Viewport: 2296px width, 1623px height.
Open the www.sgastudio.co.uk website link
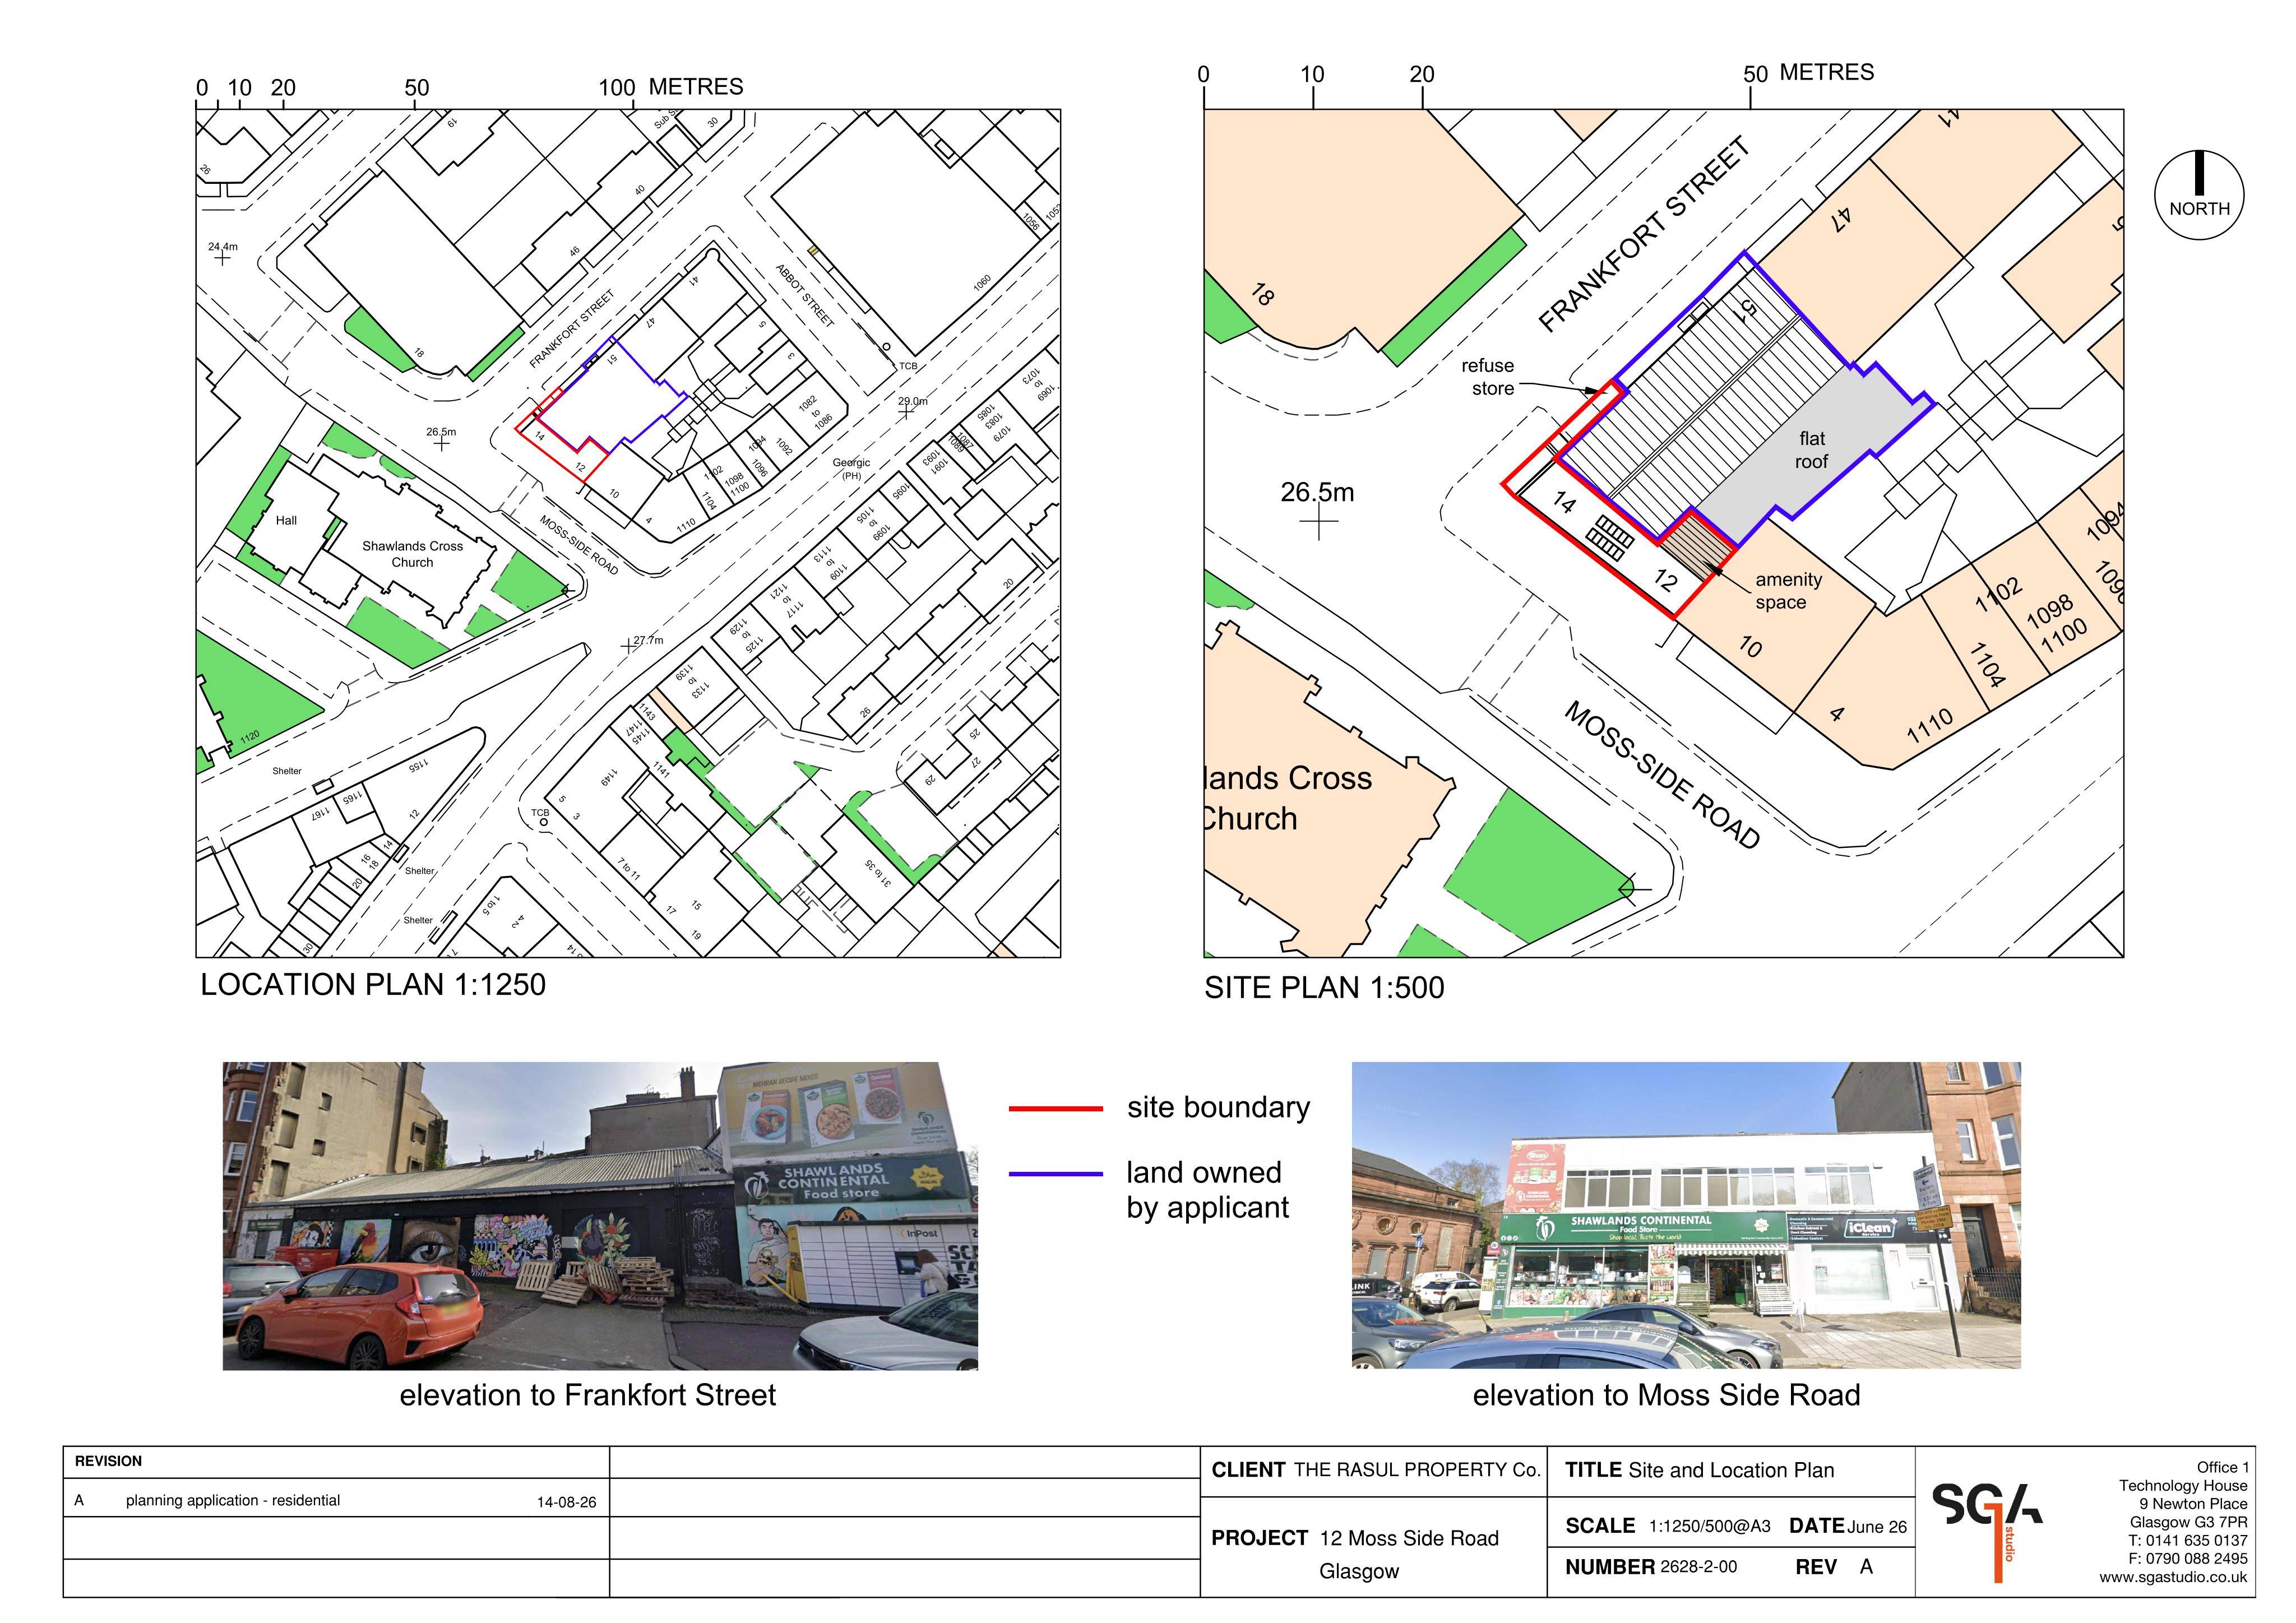click(x=2173, y=1577)
